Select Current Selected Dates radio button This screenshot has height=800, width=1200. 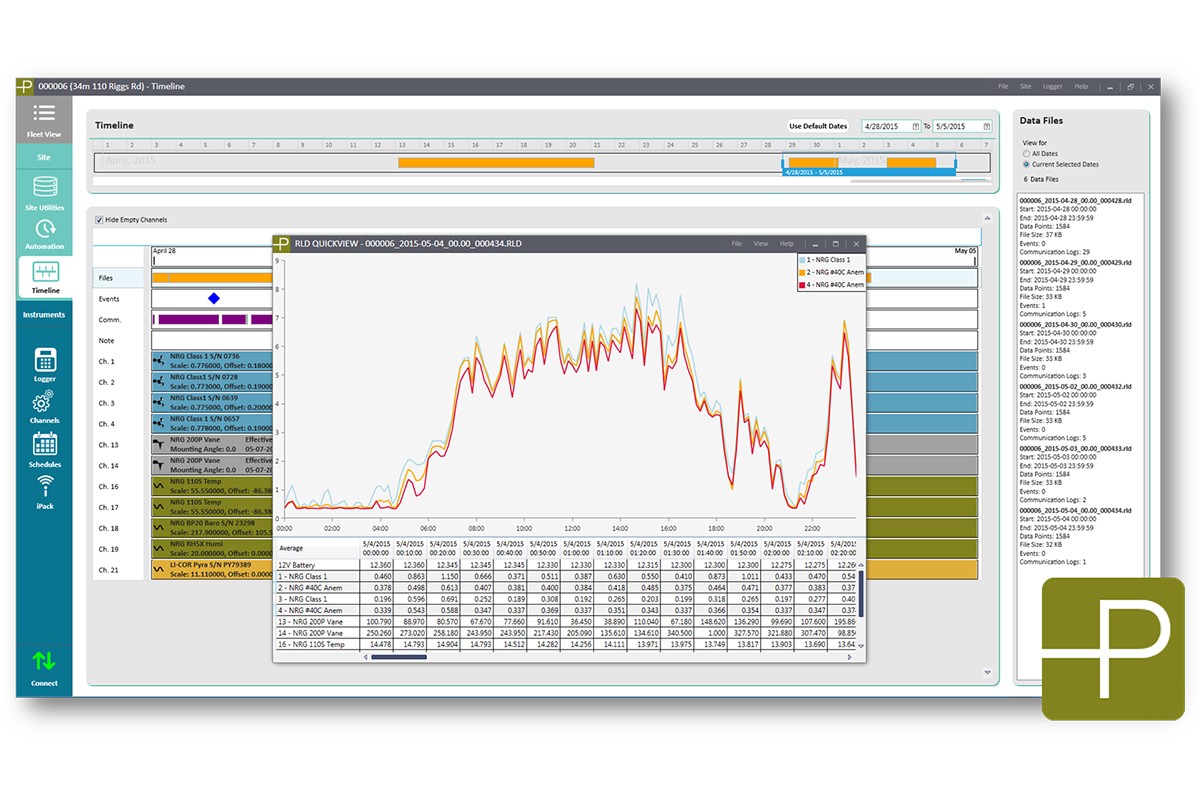point(1026,164)
